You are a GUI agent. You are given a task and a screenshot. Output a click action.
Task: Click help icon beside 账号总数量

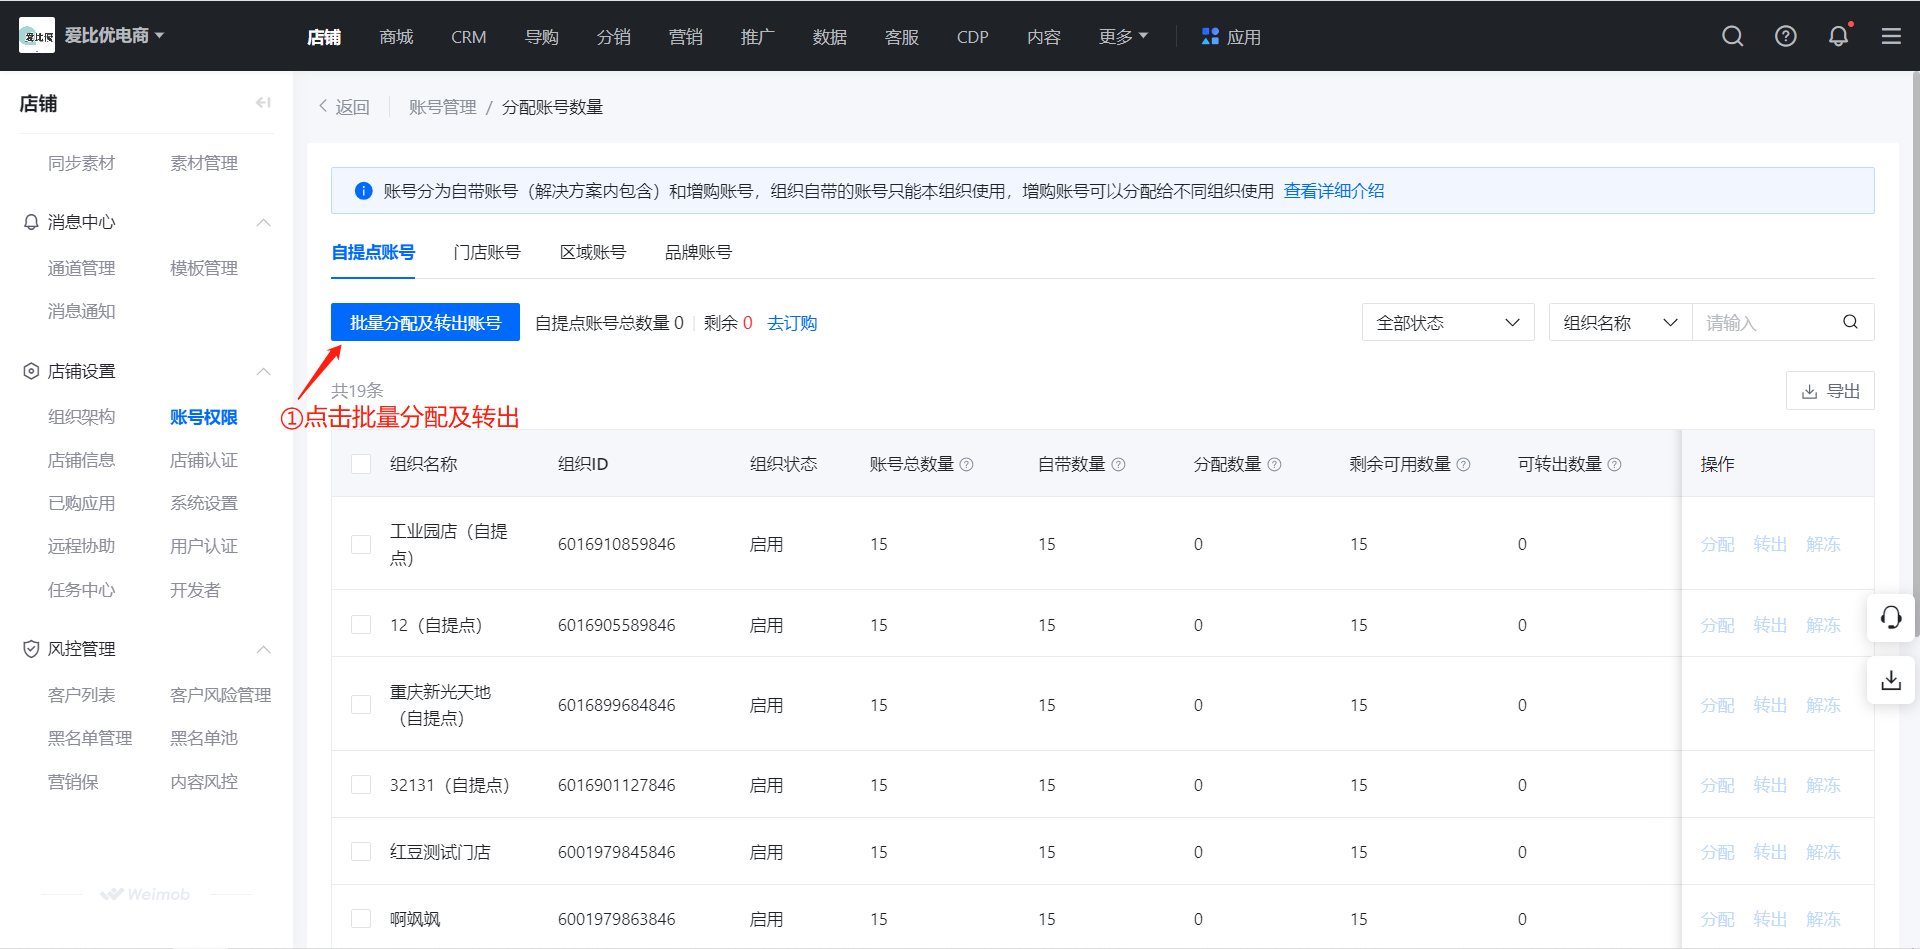pyautogui.click(x=966, y=464)
